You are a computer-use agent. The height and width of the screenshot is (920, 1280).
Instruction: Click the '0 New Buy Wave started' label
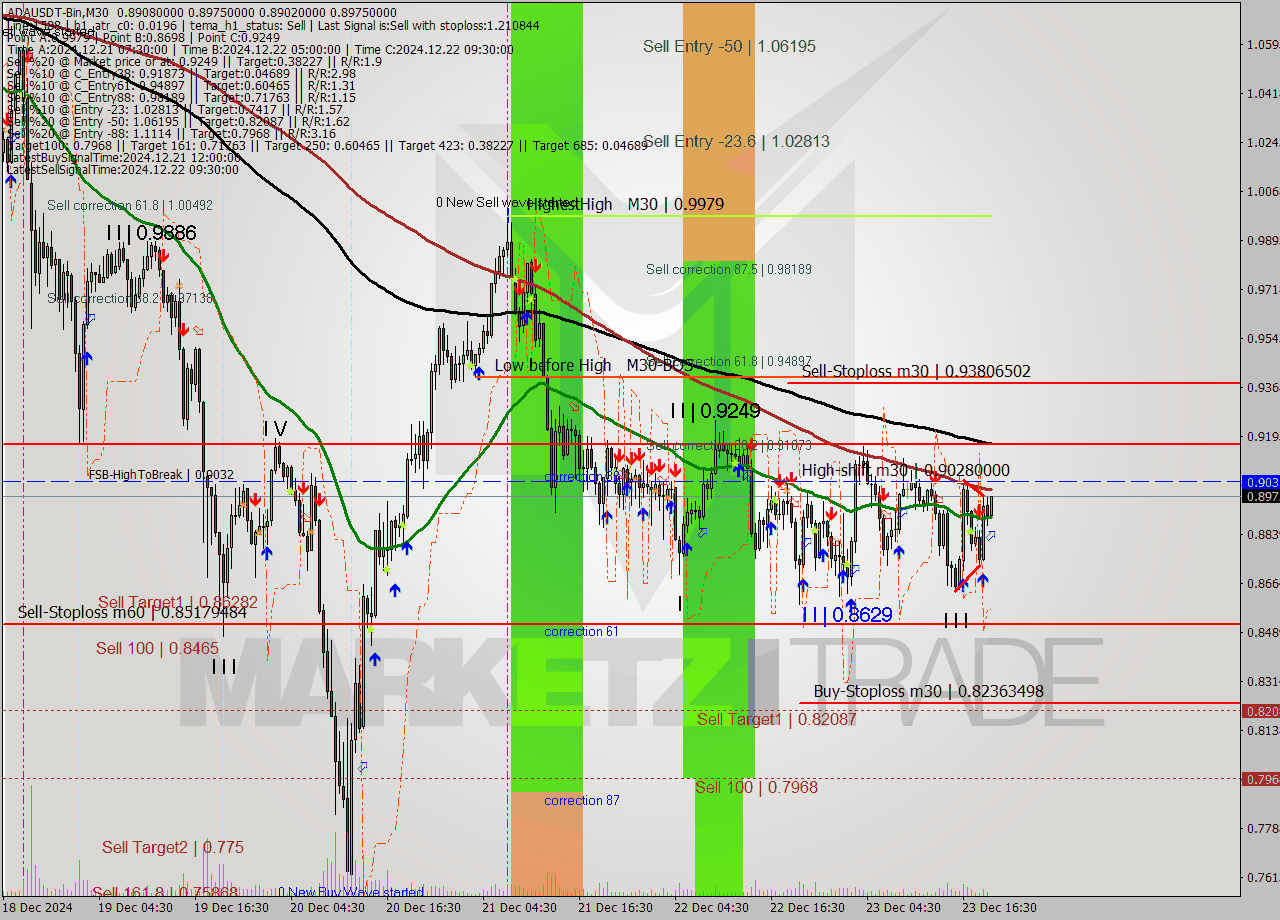tap(351, 892)
